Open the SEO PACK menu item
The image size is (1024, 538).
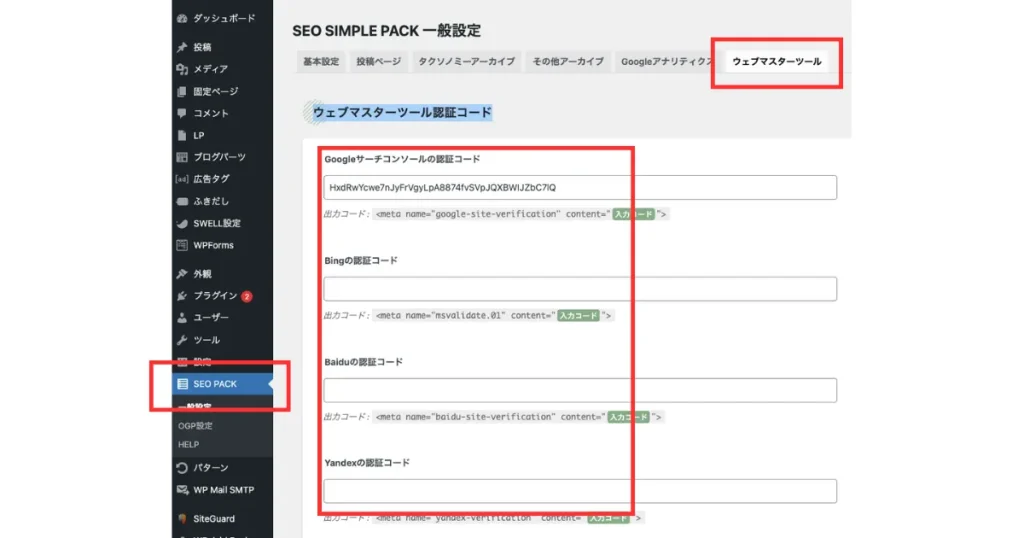point(222,384)
